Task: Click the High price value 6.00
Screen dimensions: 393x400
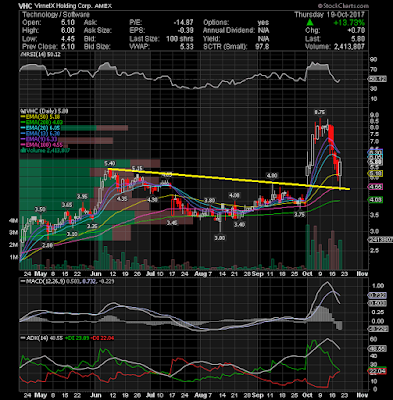Action: pos(67,30)
